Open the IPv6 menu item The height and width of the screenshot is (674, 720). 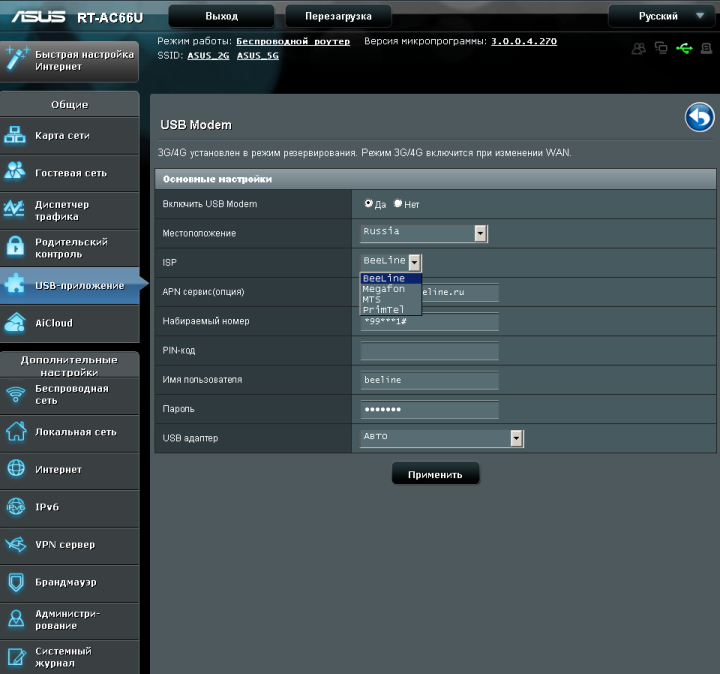coord(69,507)
